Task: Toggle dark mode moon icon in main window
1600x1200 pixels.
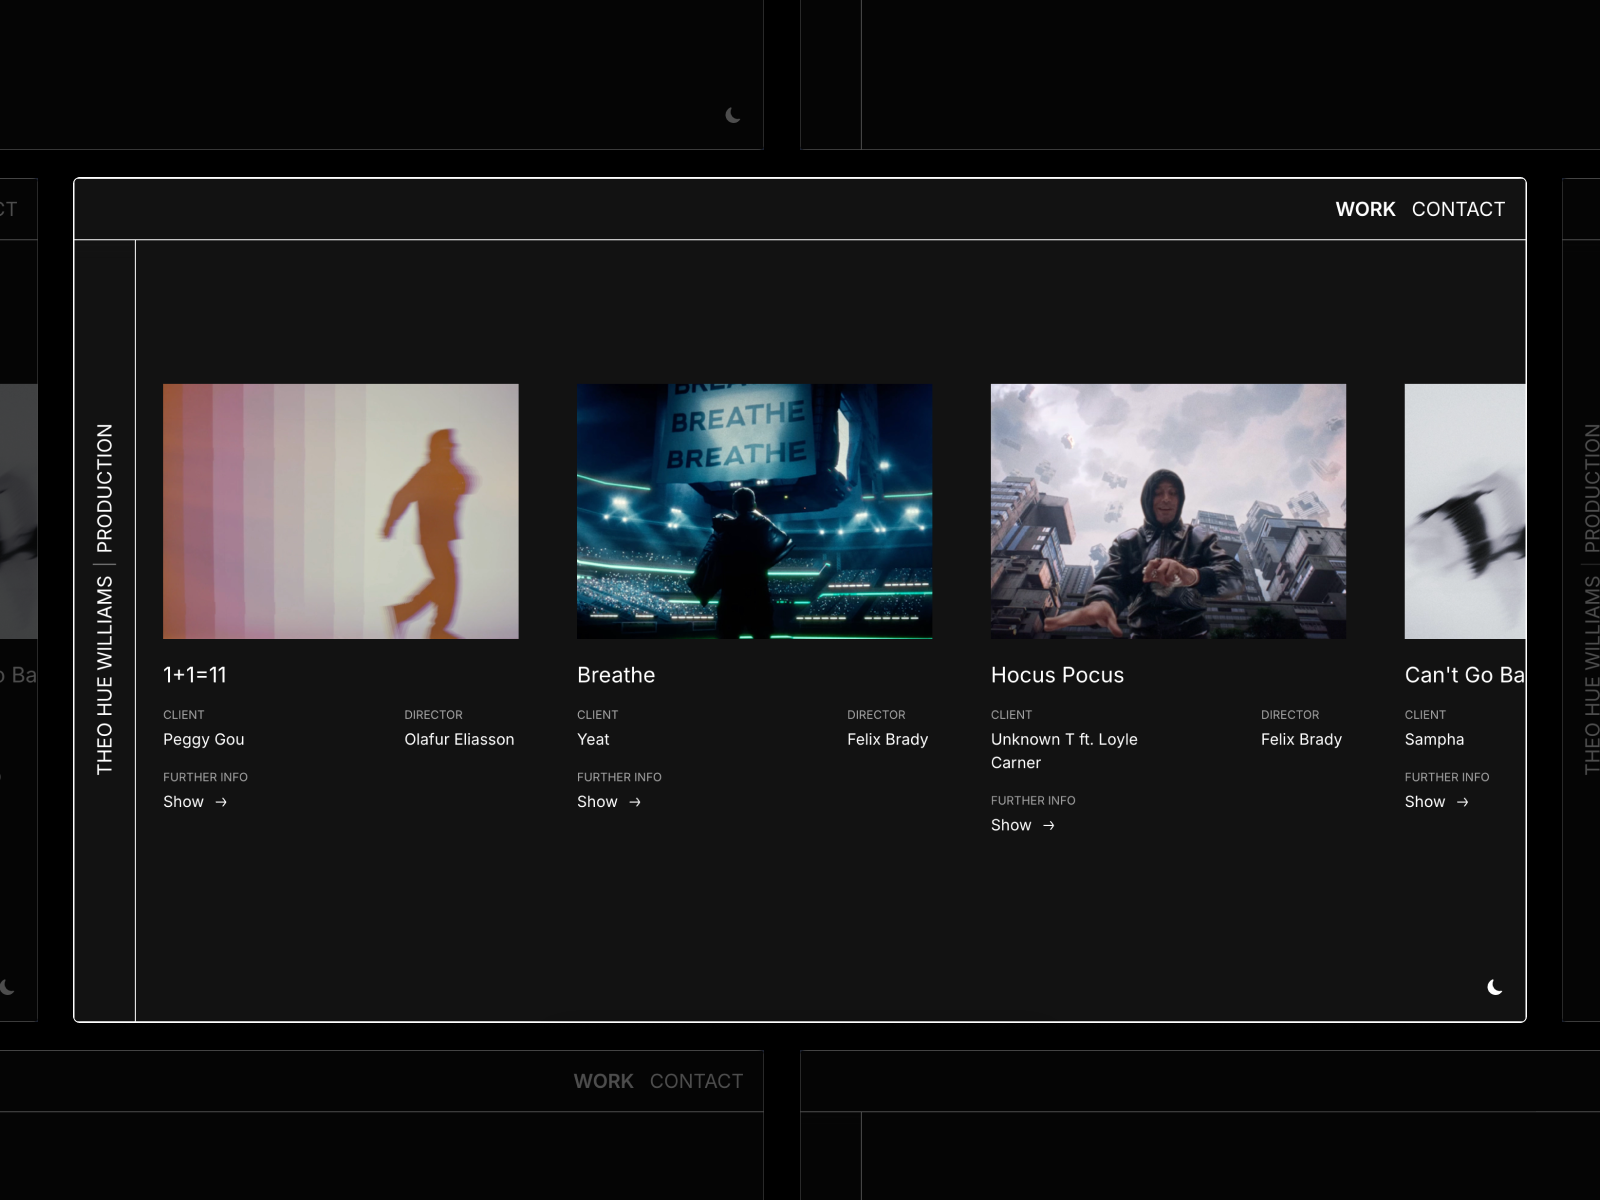Action: (x=1495, y=987)
